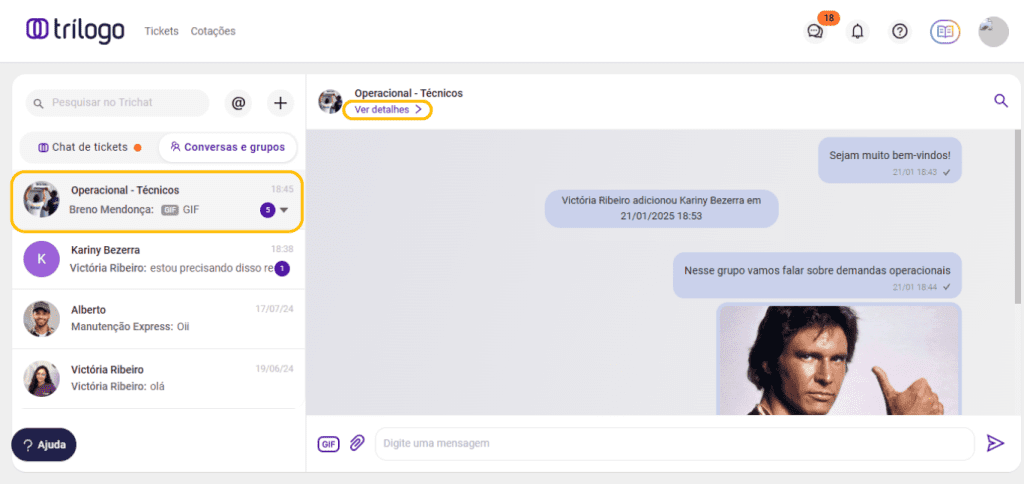Click message 'Nesse grupo vamos falar sobre demandas operacionais'
This screenshot has height=484, width=1024.
(x=817, y=275)
